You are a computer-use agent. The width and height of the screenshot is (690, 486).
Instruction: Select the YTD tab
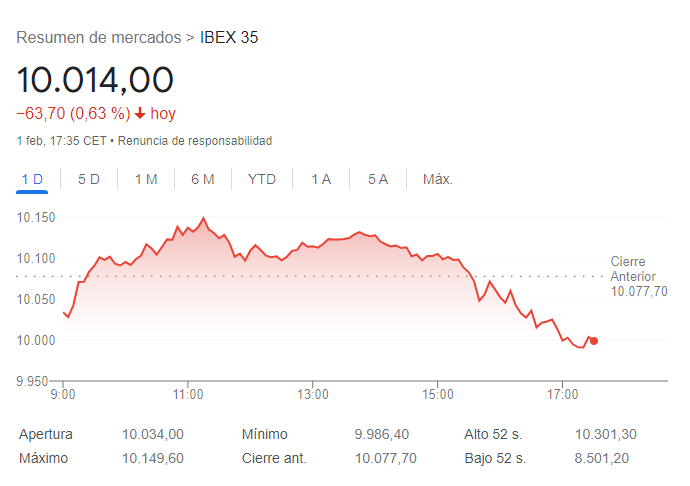tap(262, 179)
